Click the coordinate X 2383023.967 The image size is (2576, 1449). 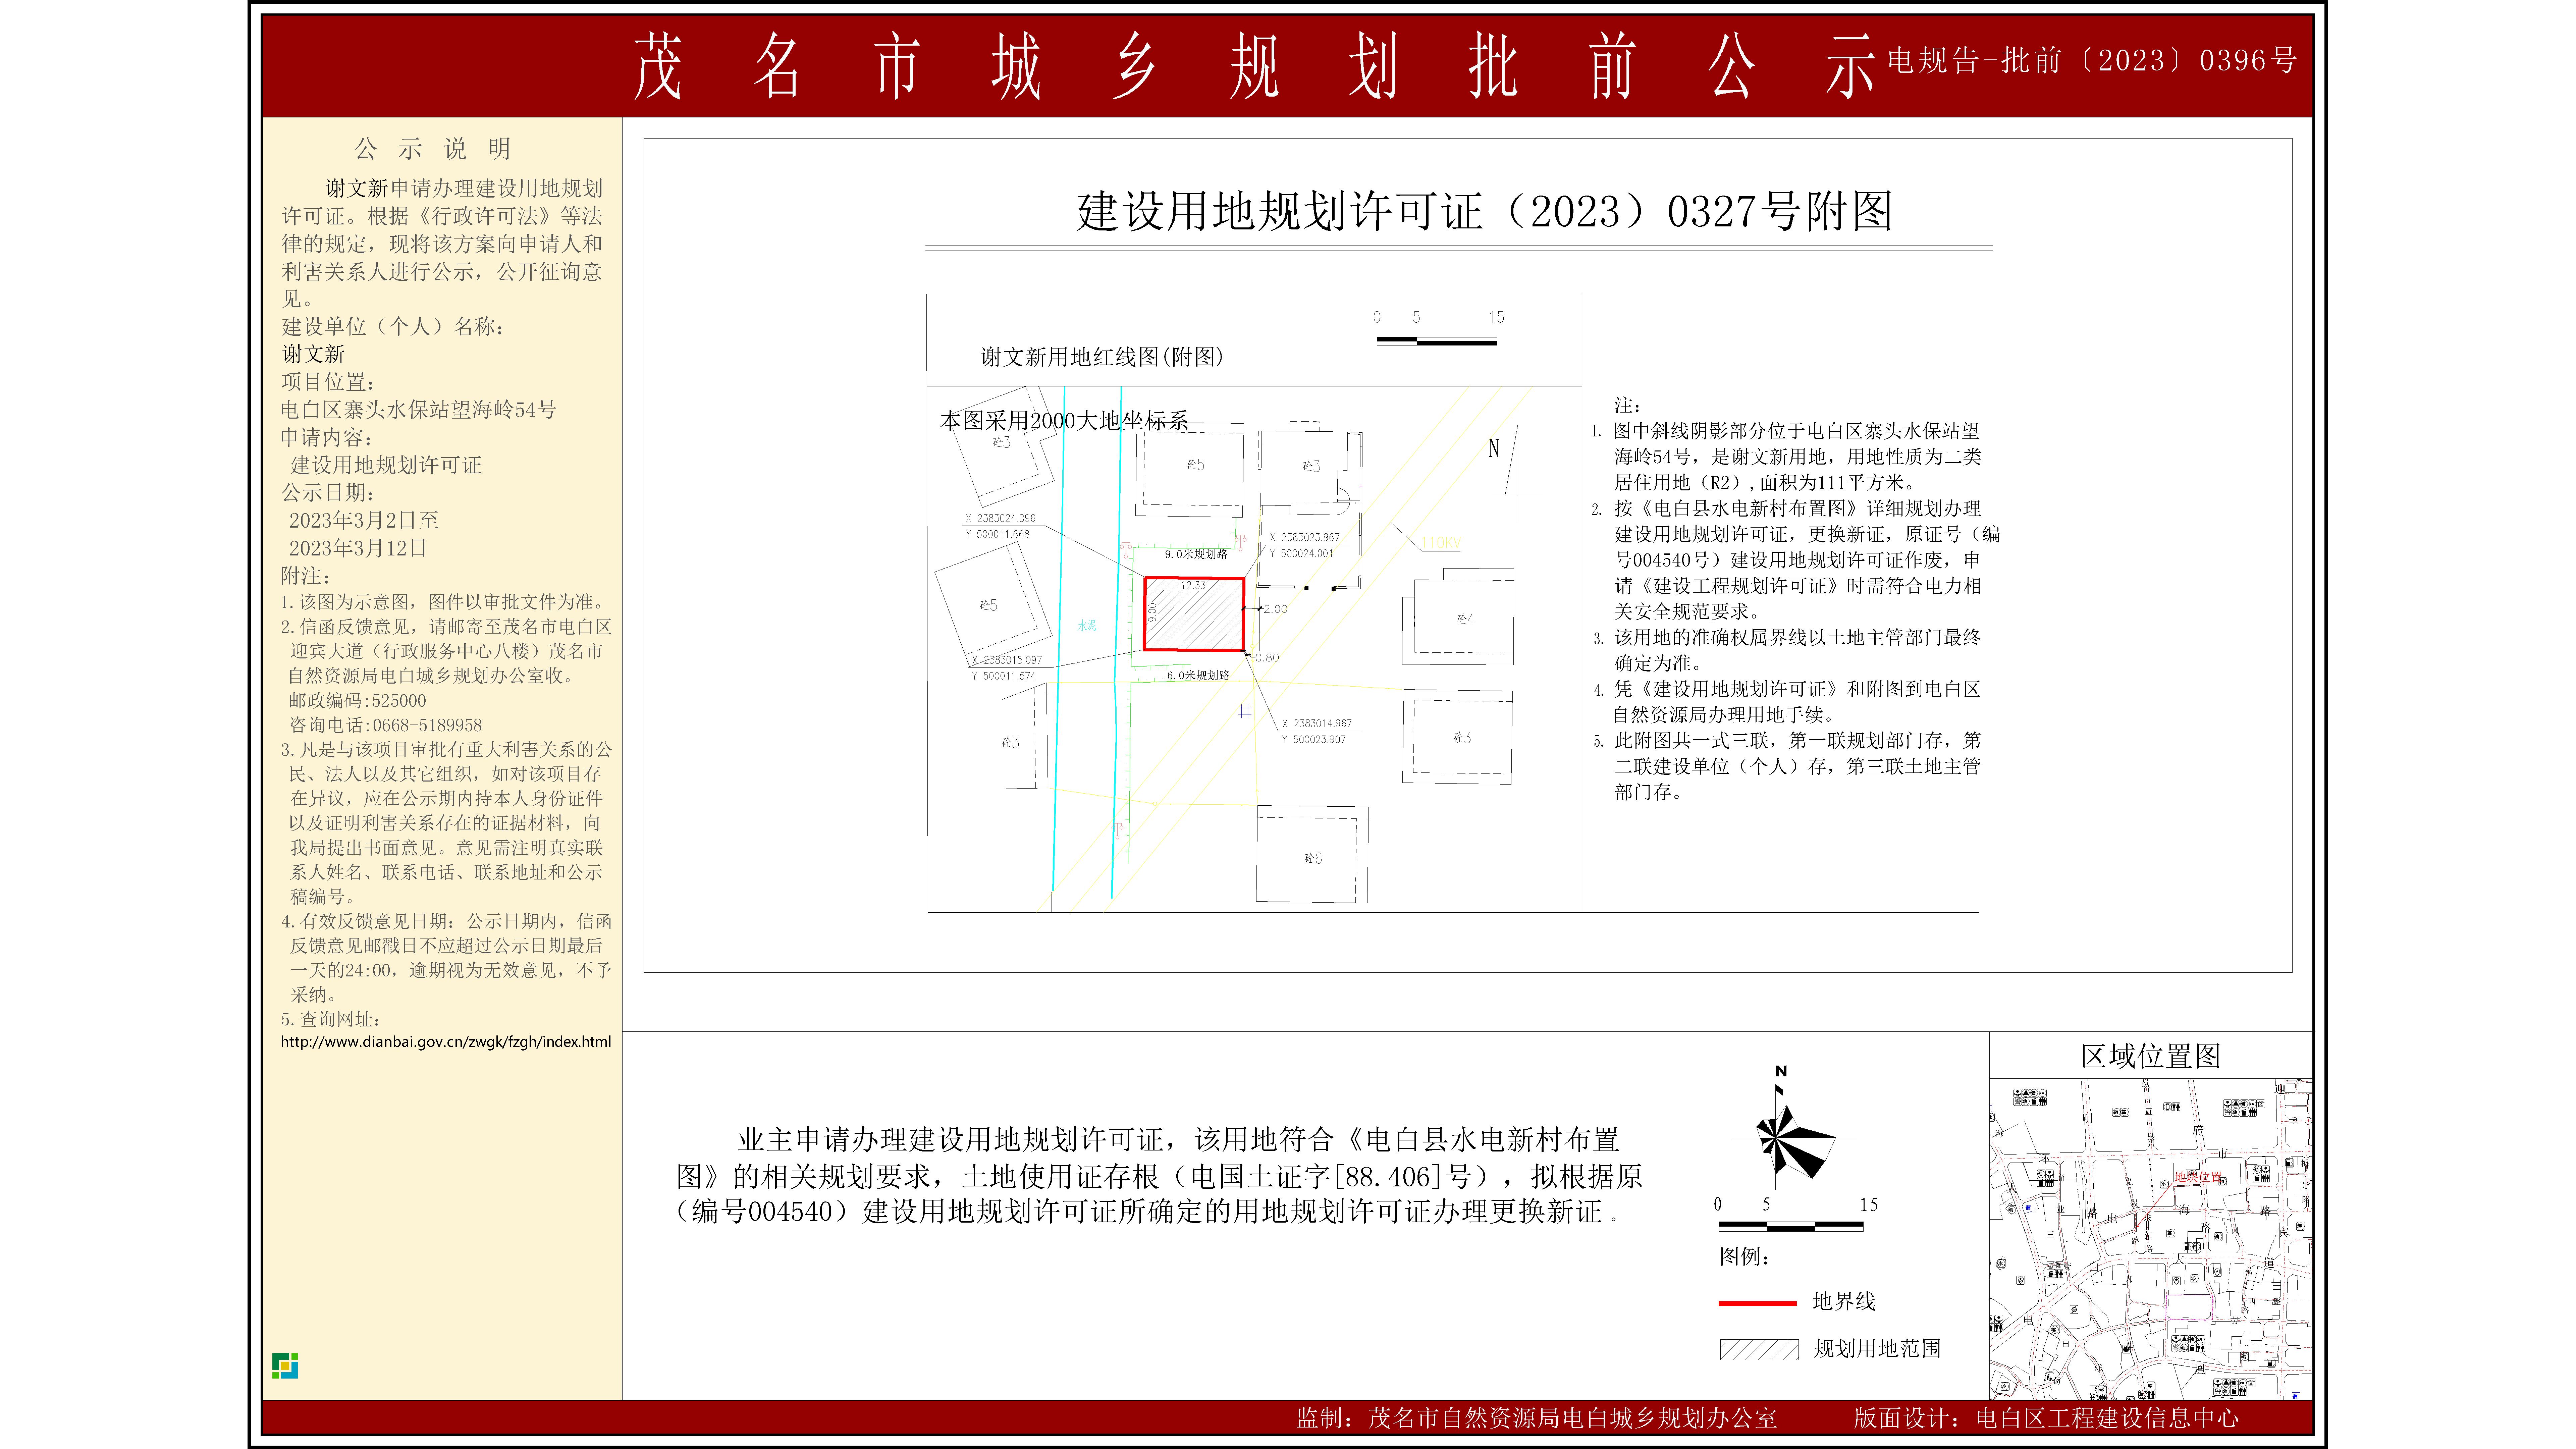pos(1304,538)
